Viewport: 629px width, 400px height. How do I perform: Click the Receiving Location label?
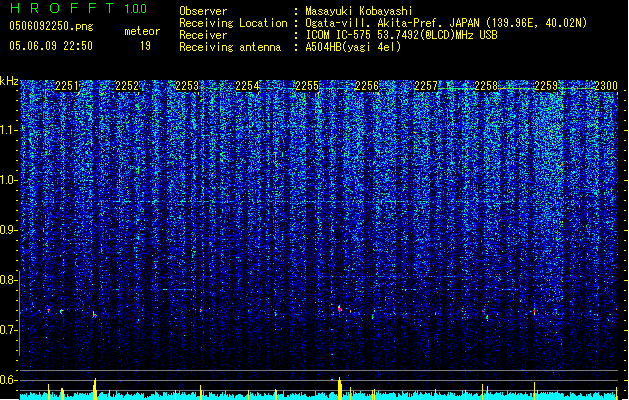[233, 23]
